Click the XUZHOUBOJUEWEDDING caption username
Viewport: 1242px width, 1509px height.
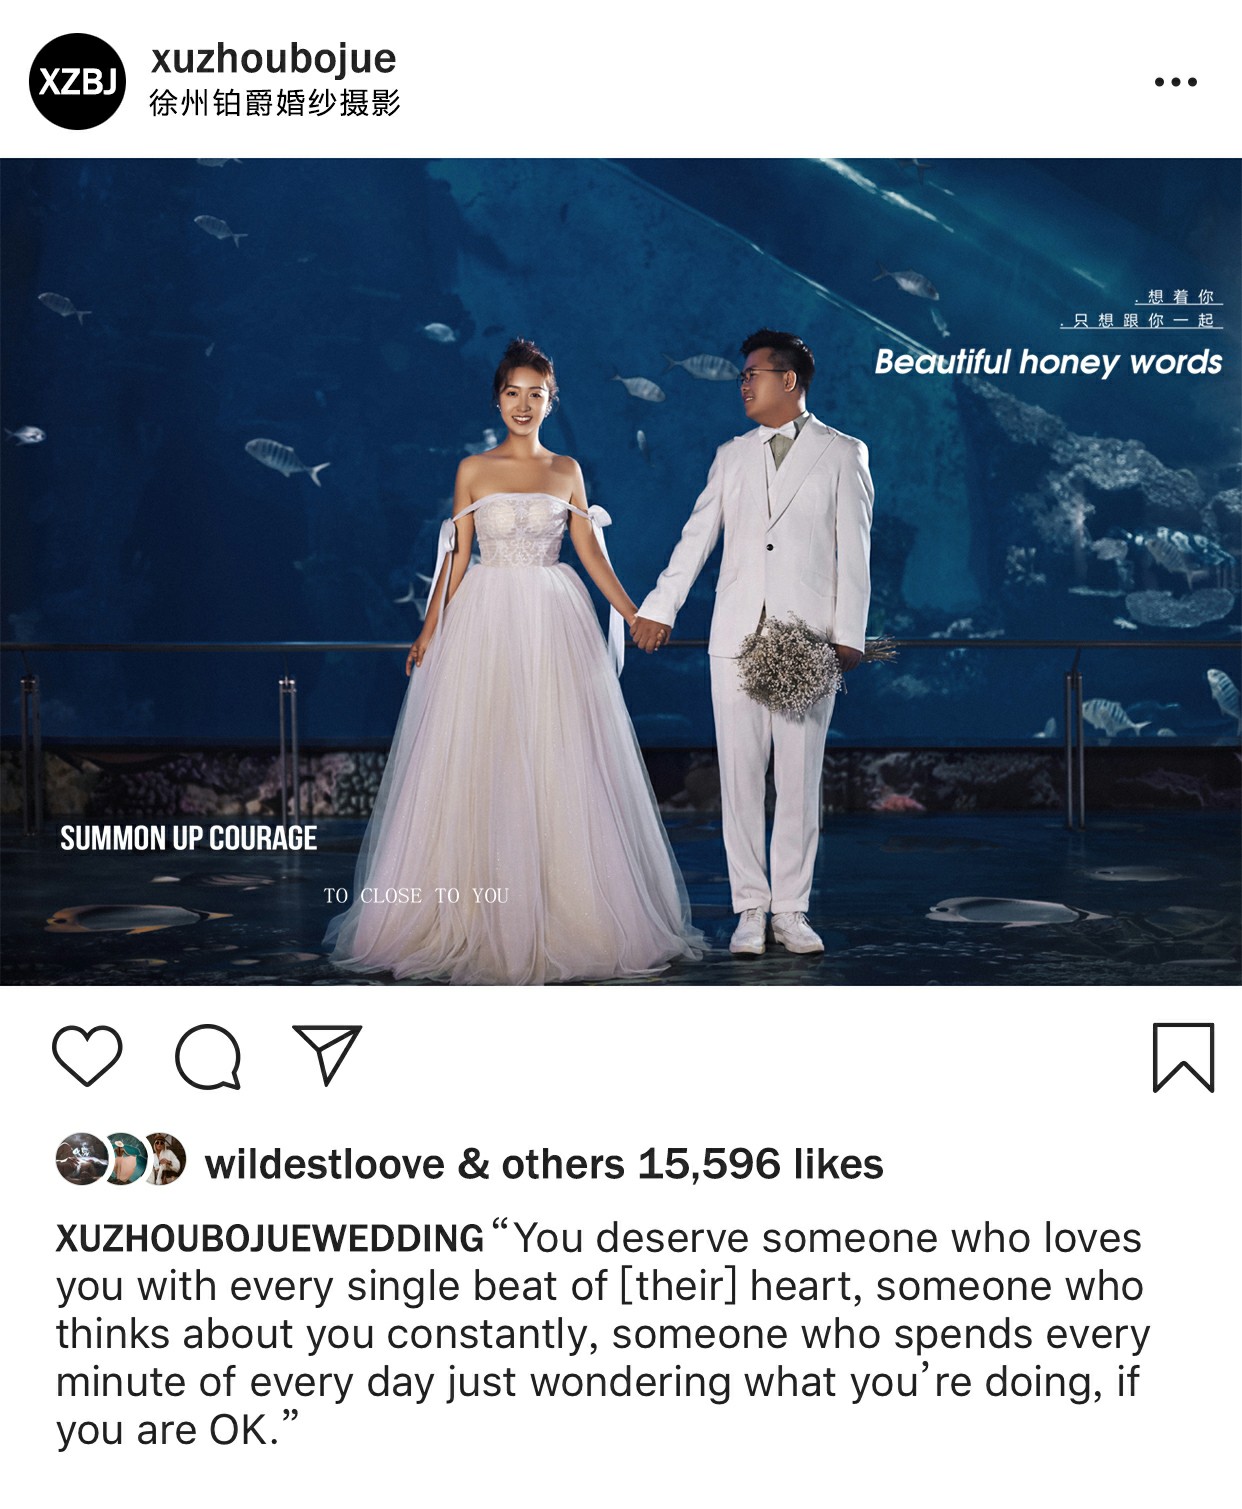click(x=270, y=1238)
